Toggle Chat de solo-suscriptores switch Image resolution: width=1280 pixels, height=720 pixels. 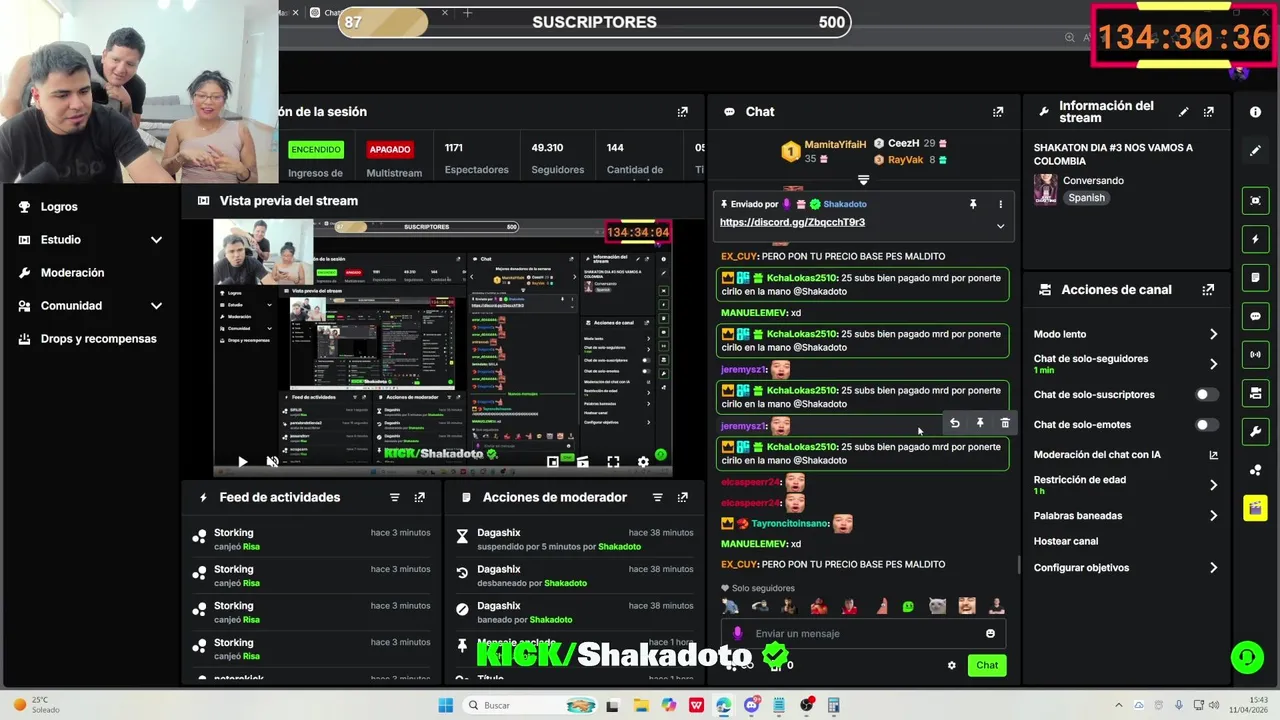[x=1207, y=395]
